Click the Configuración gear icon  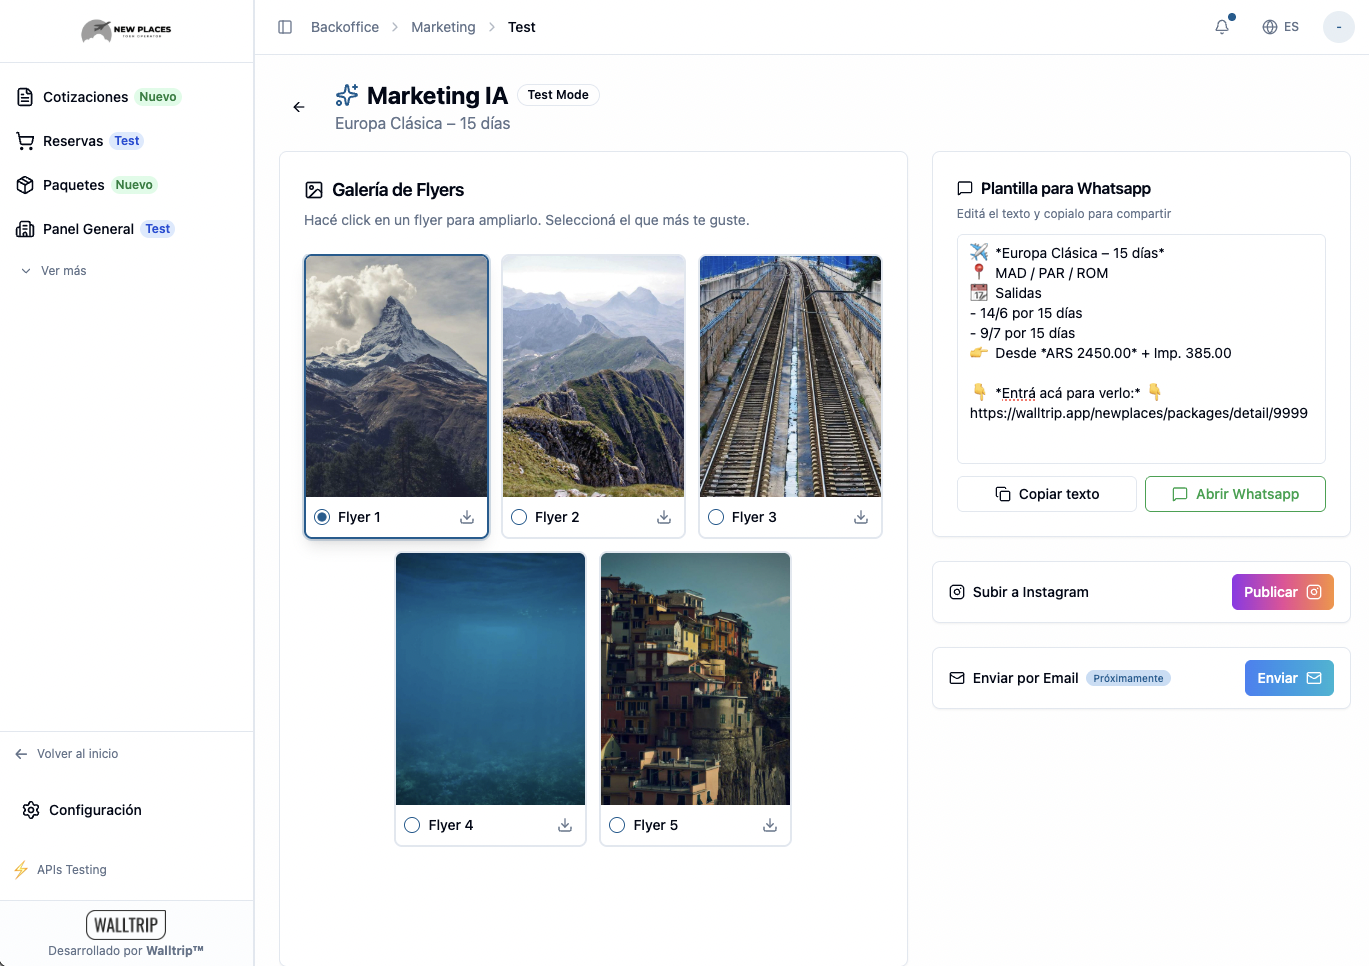pyautogui.click(x=31, y=810)
